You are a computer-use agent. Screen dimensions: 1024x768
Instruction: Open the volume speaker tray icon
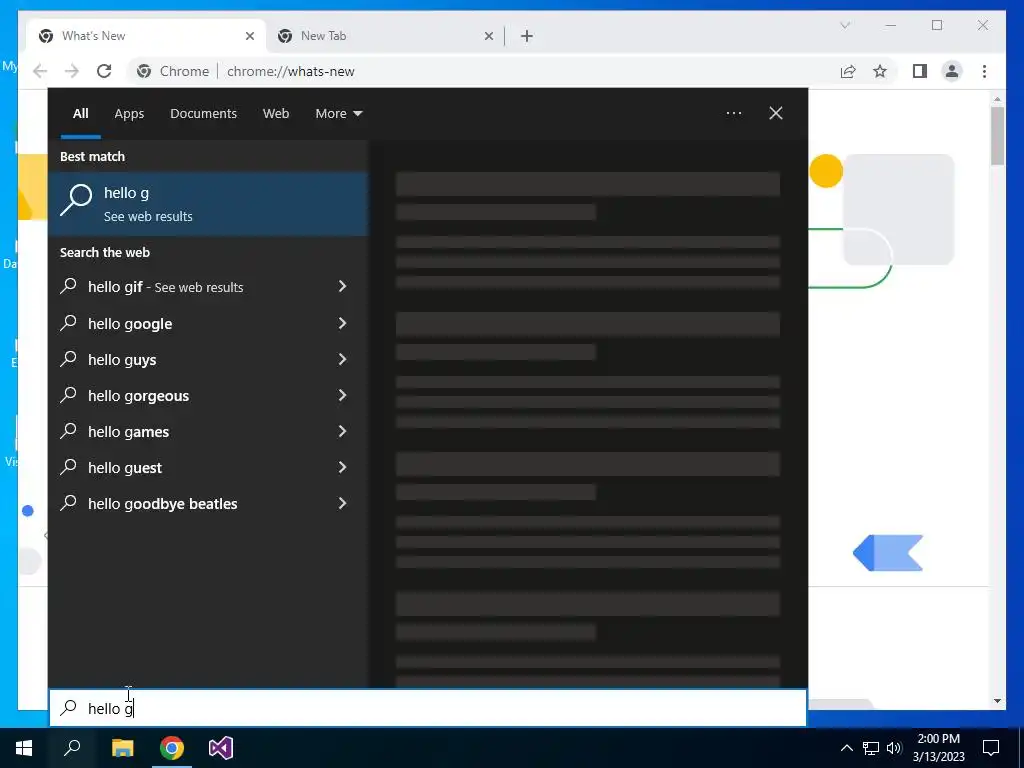[x=894, y=748]
